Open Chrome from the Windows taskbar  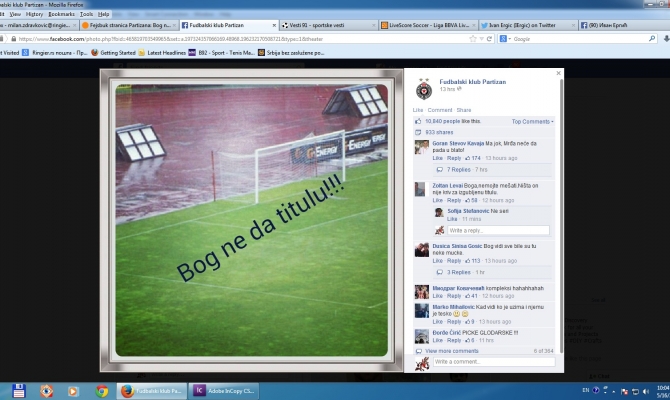click(x=102, y=391)
